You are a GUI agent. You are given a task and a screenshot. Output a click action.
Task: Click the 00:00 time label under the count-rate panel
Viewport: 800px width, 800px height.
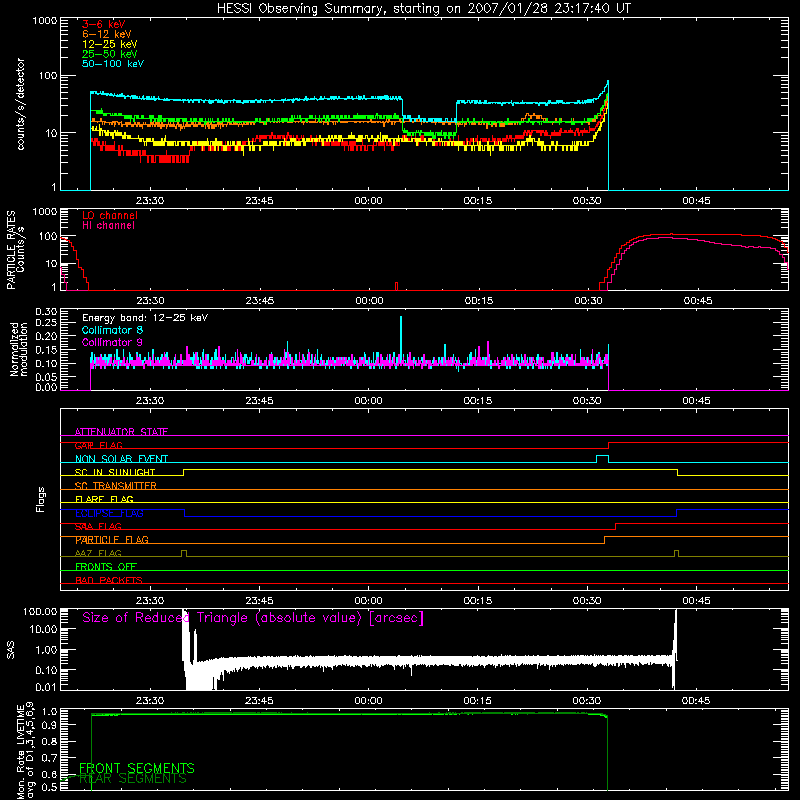pyautogui.click(x=368, y=201)
